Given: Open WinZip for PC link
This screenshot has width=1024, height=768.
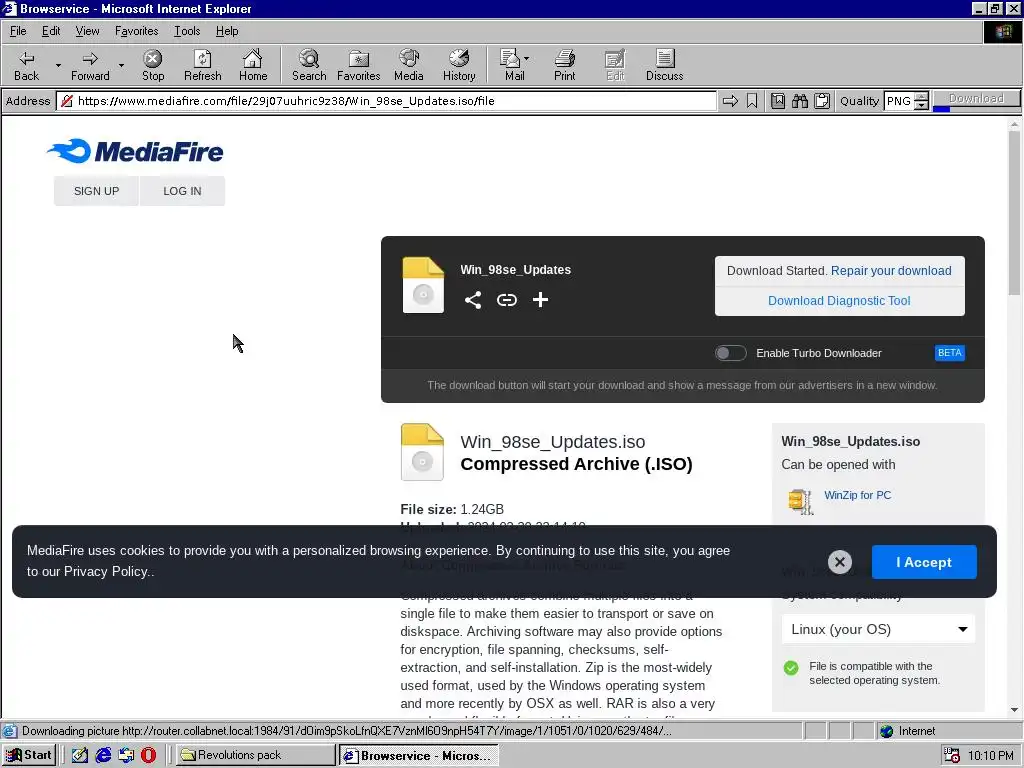Looking at the screenshot, I should (x=857, y=495).
